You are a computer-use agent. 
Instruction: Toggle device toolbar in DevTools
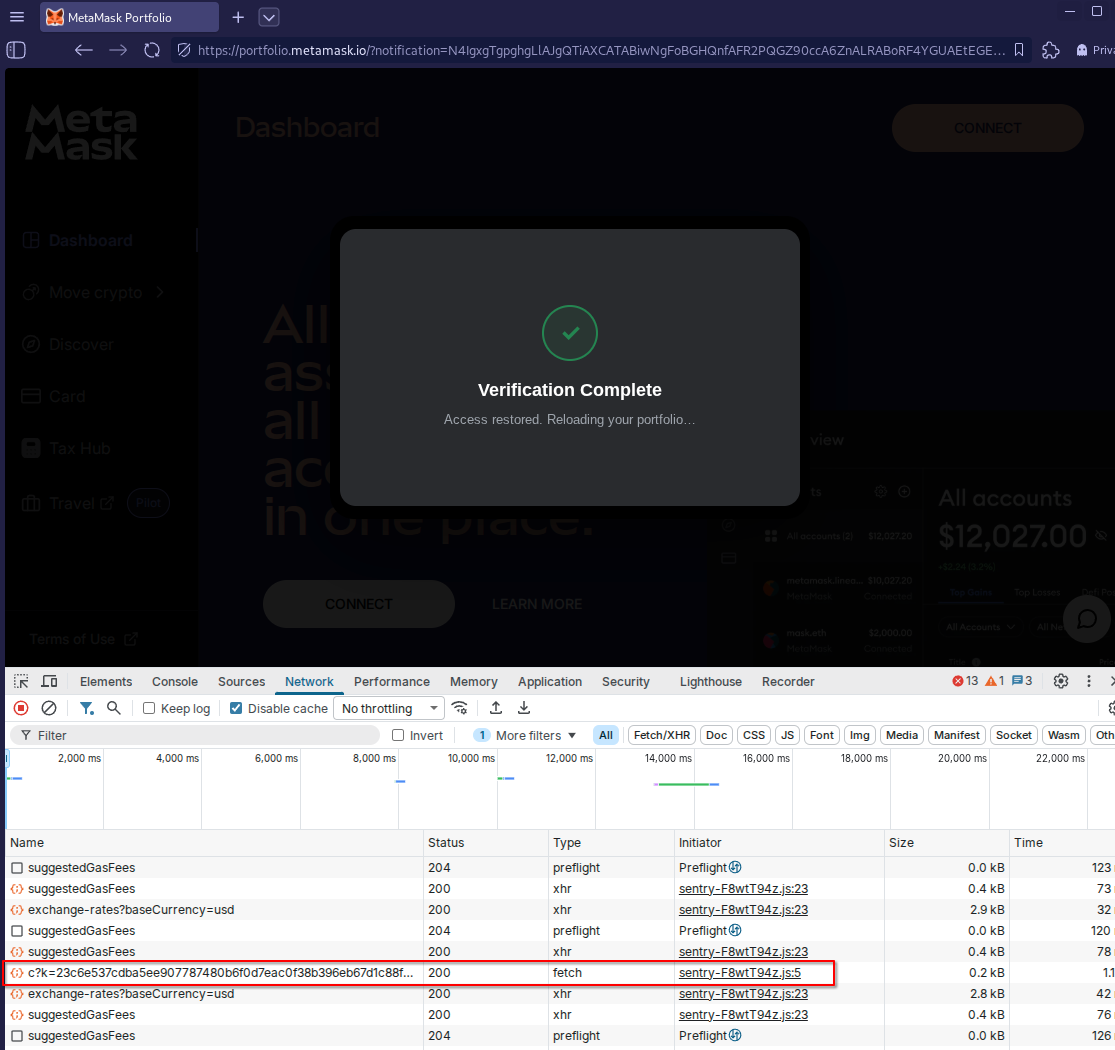49,681
